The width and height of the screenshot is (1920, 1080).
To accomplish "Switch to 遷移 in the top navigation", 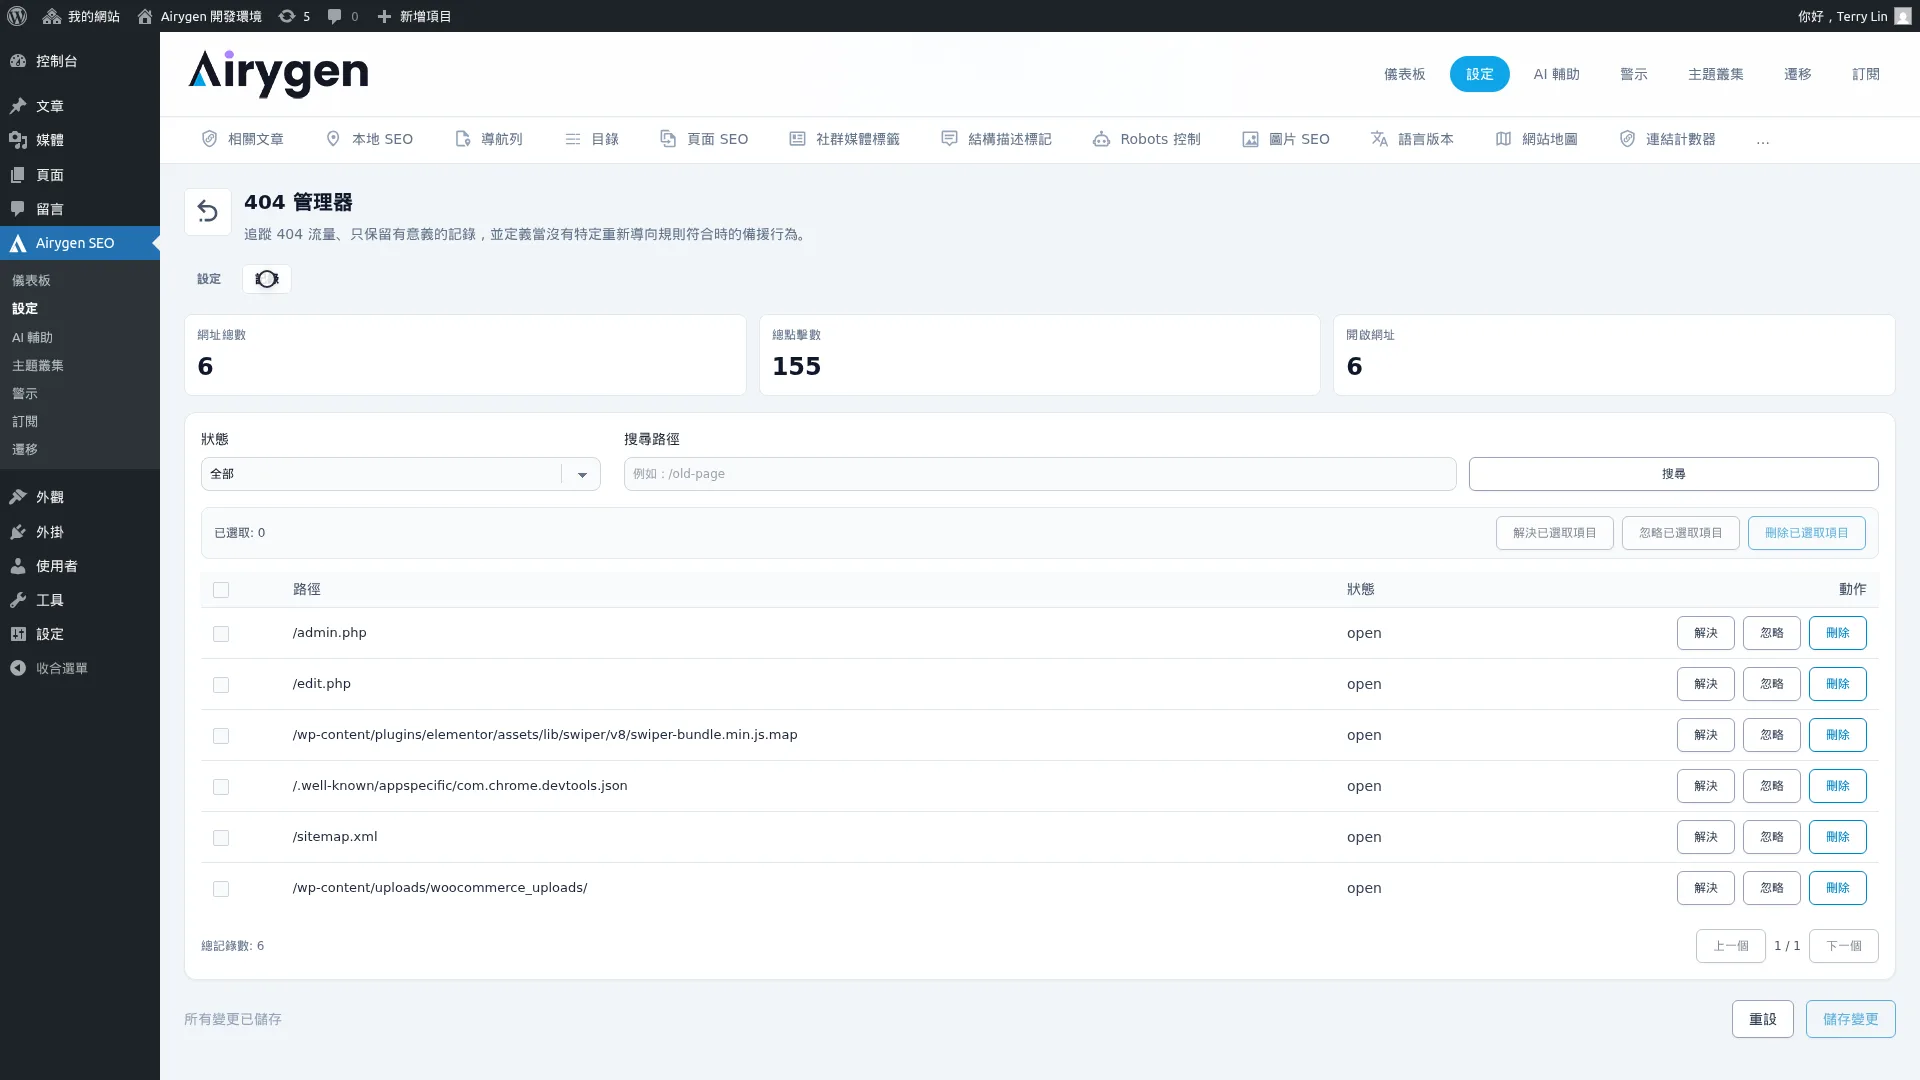I will [x=1798, y=74].
